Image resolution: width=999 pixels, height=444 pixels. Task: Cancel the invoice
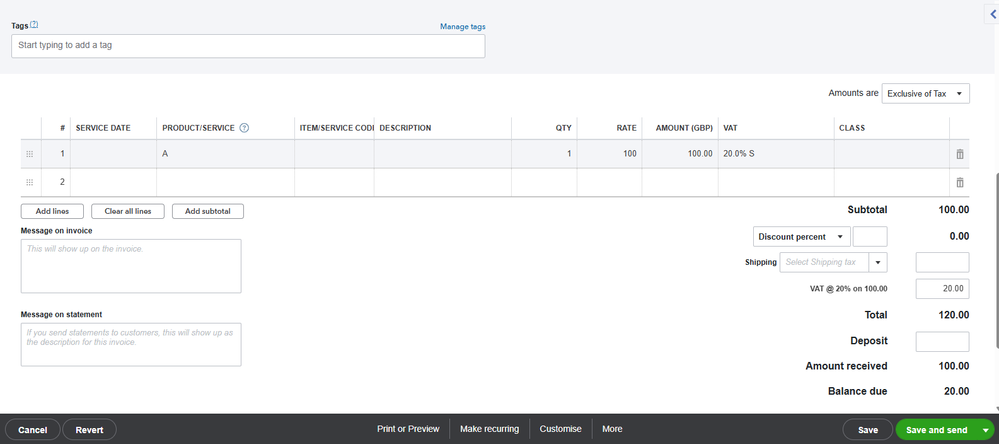pos(32,430)
